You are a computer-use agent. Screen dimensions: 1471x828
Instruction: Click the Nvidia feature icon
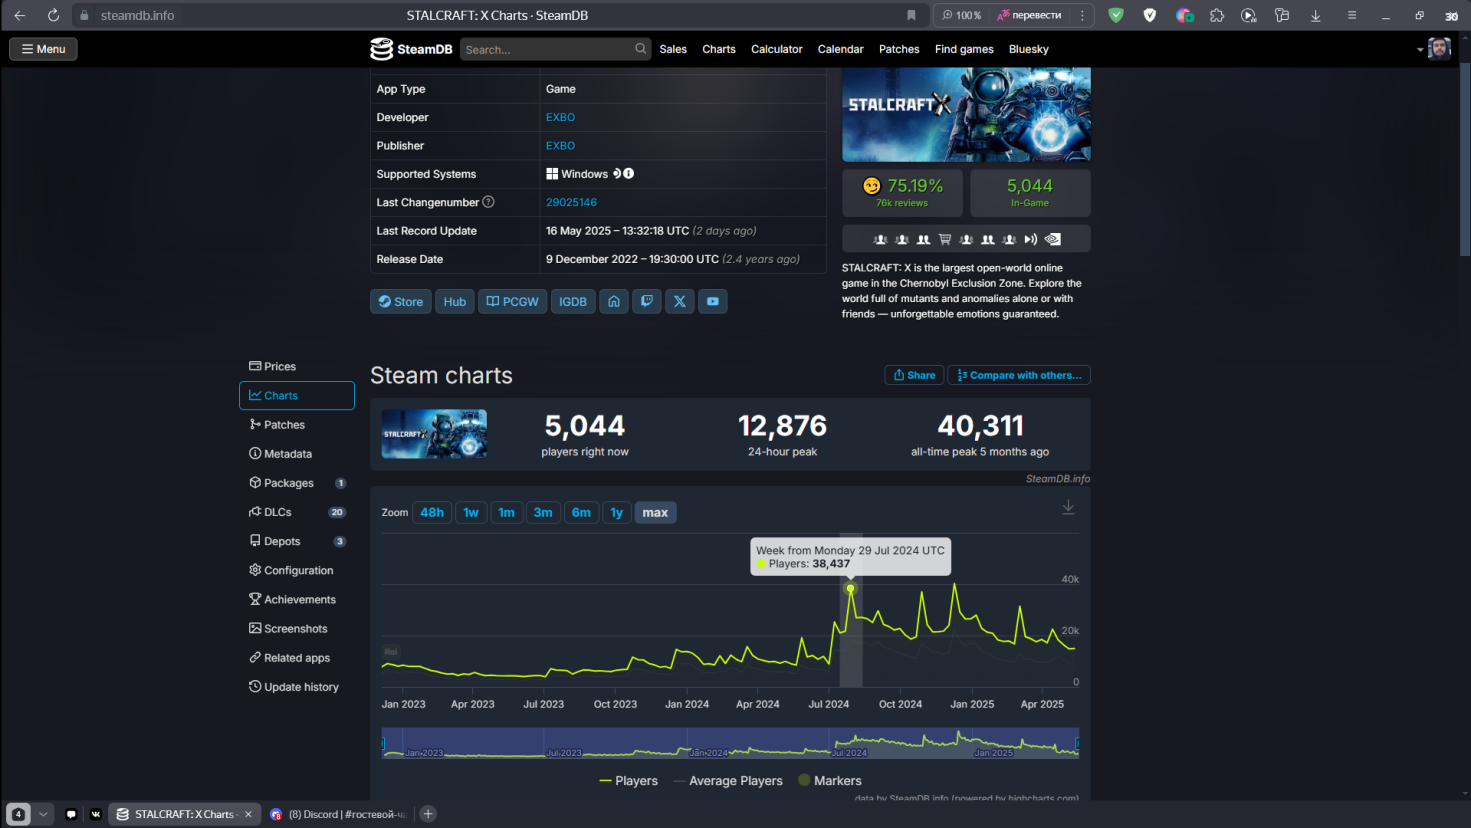[x=1053, y=239]
